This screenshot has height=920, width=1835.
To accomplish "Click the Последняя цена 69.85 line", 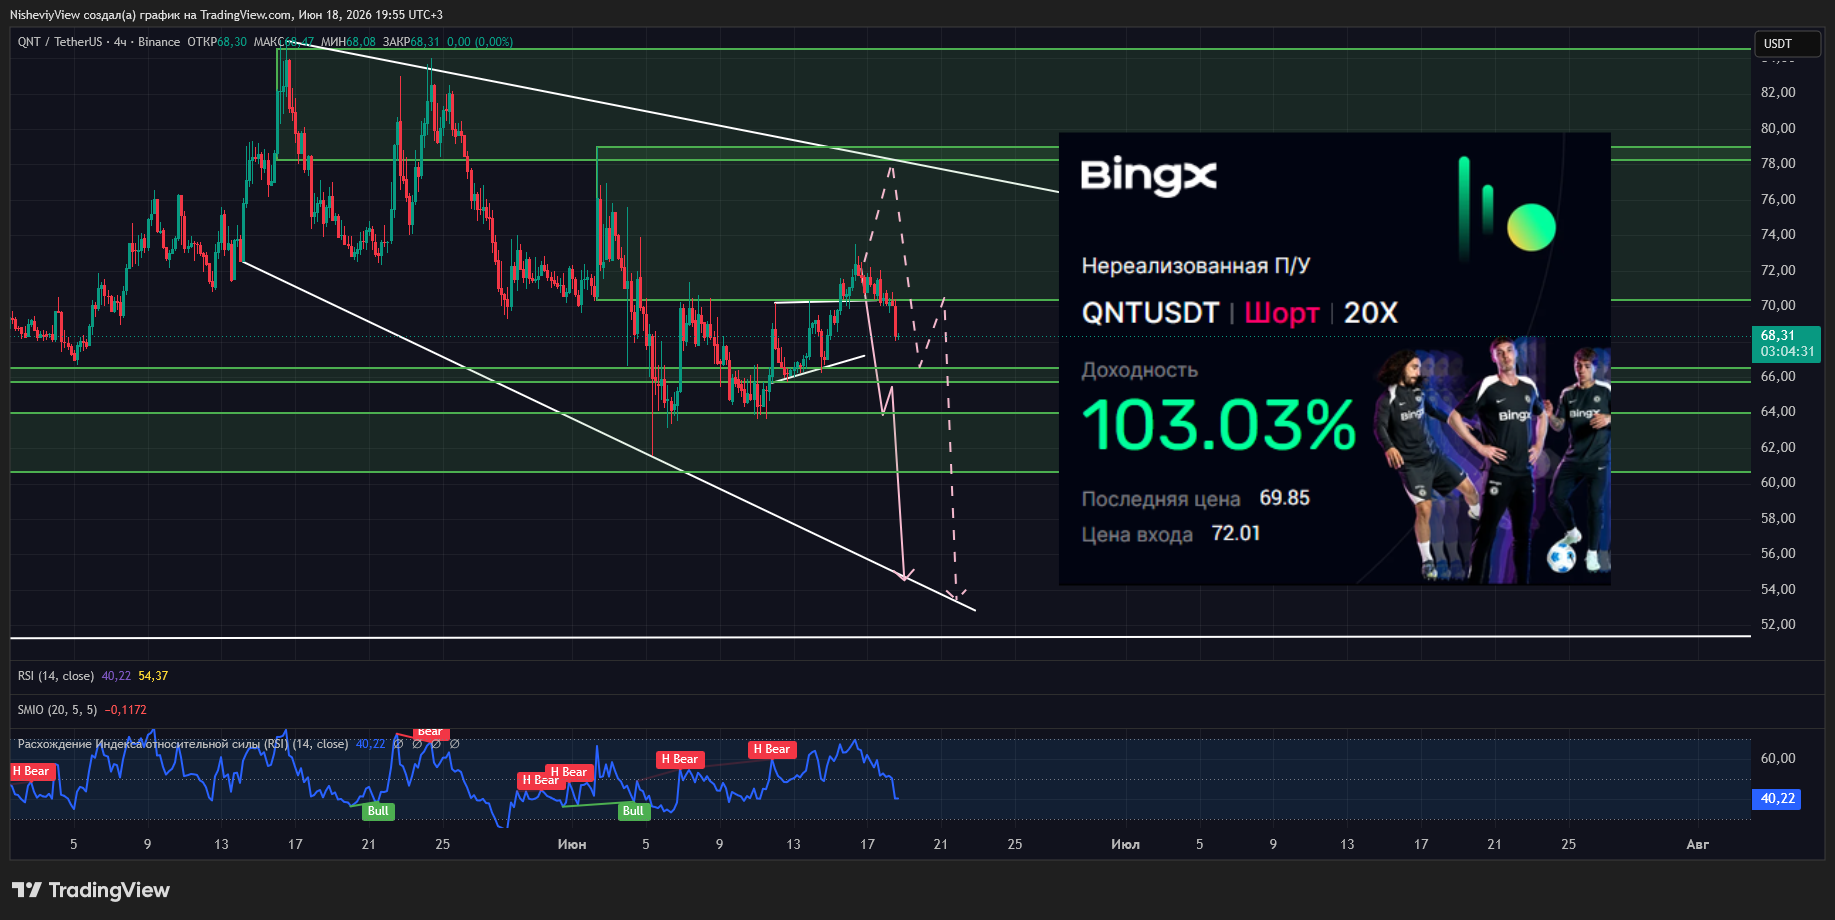I will click(1196, 498).
